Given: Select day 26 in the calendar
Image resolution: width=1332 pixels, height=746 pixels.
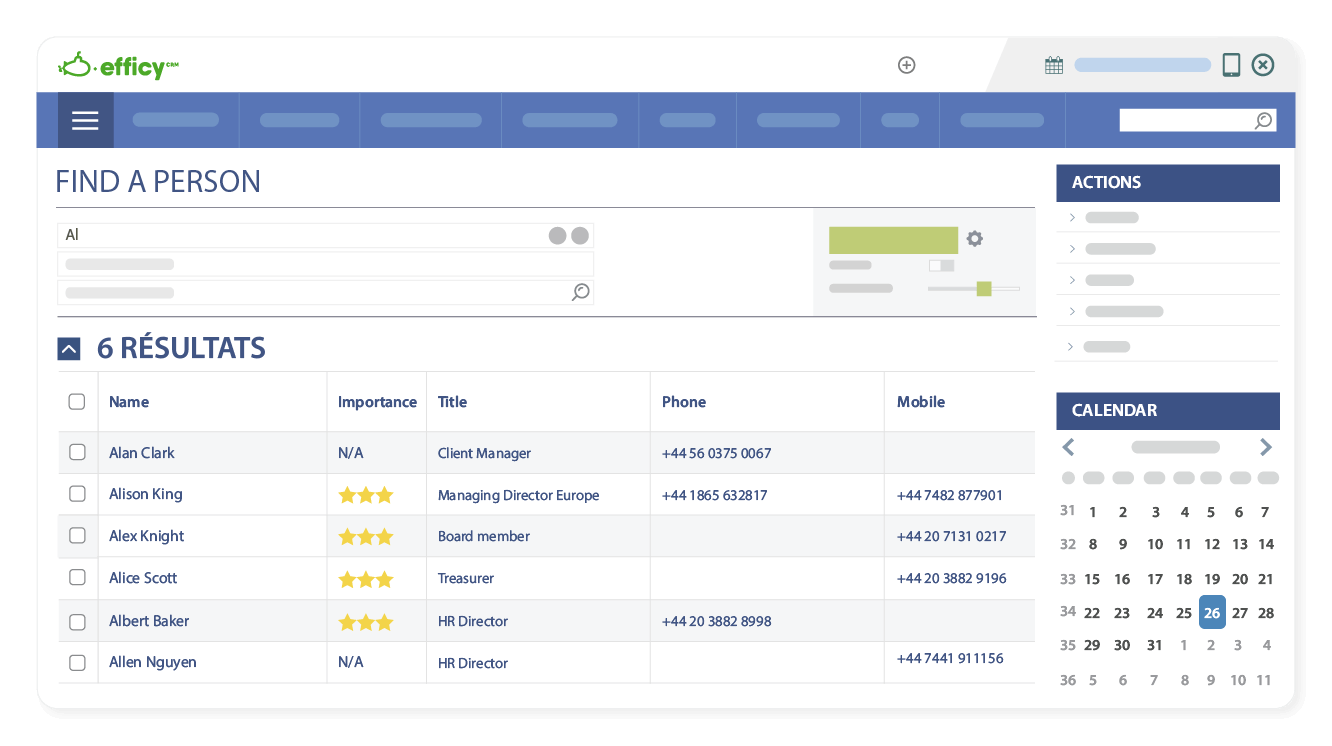Looking at the screenshot, I should 1212,612.
